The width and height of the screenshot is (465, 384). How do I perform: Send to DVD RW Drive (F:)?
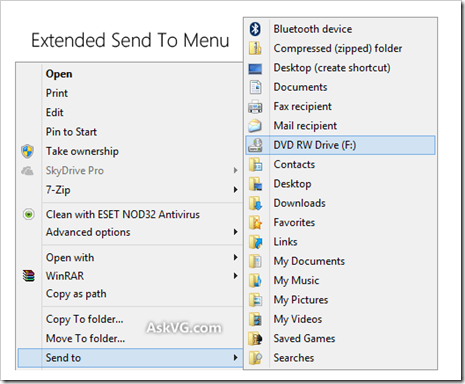[340, 145]
